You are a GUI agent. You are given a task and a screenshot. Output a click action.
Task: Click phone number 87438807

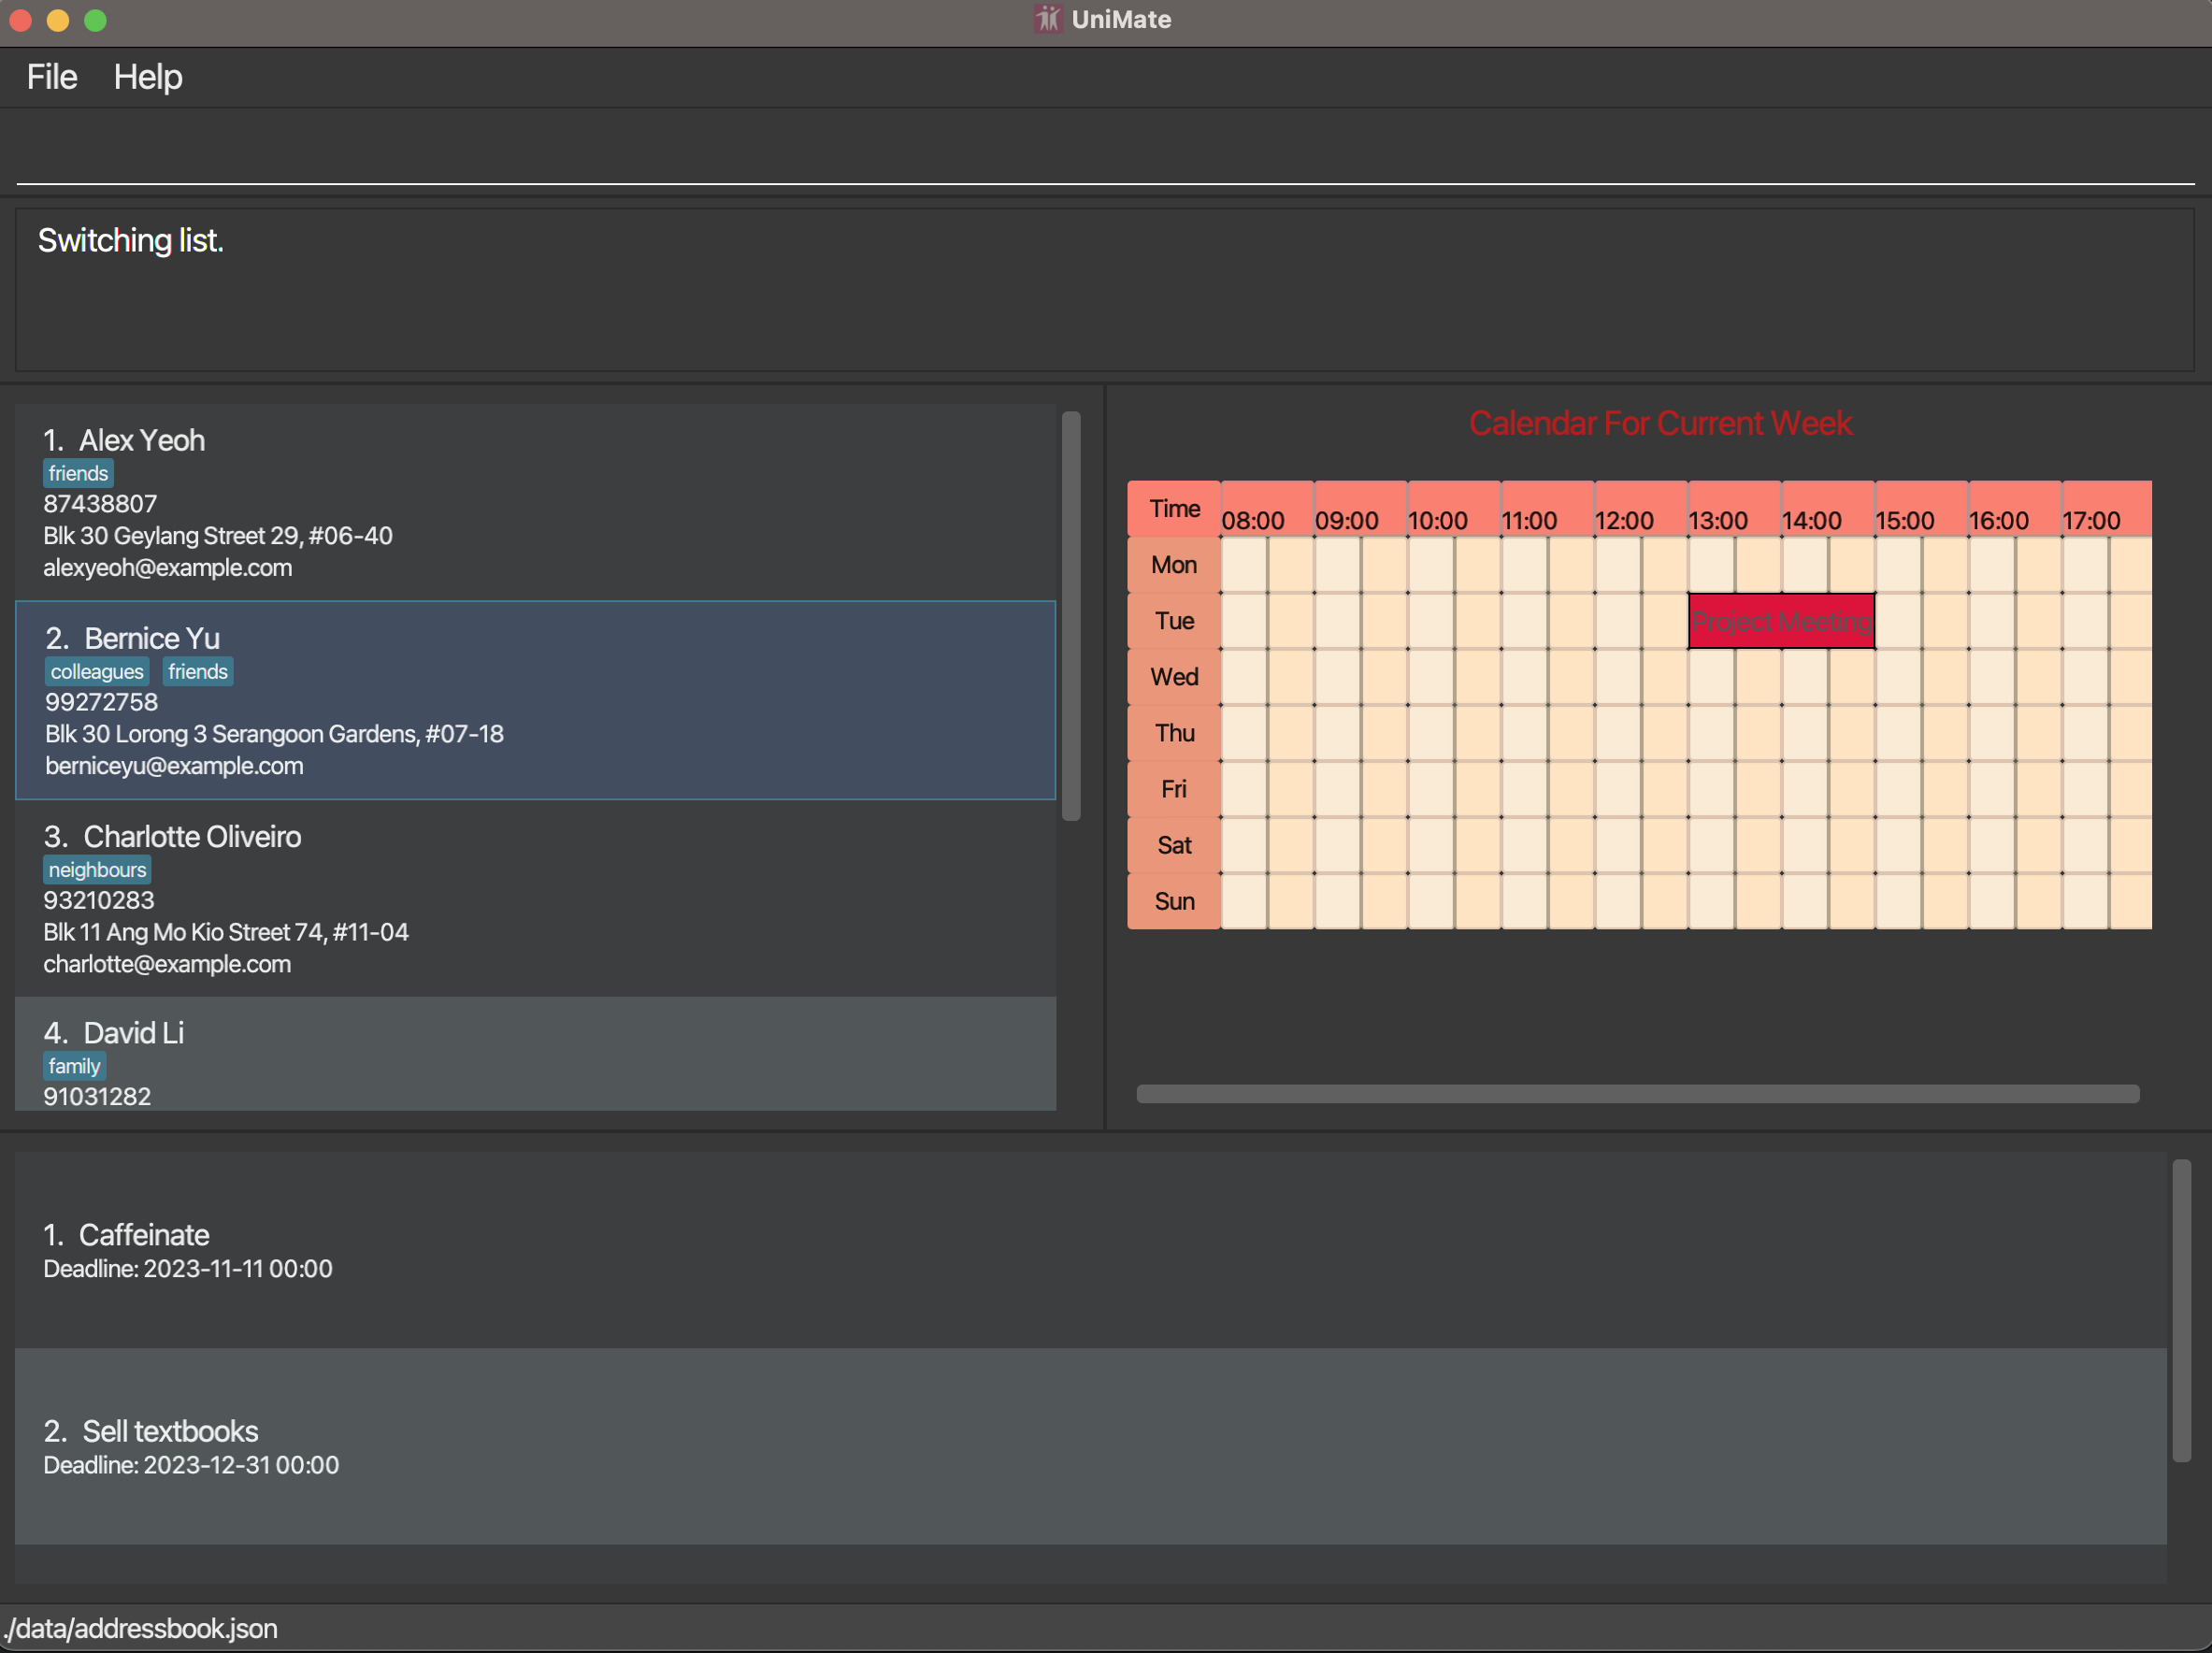pyautogui.click(x=100, y=504)
